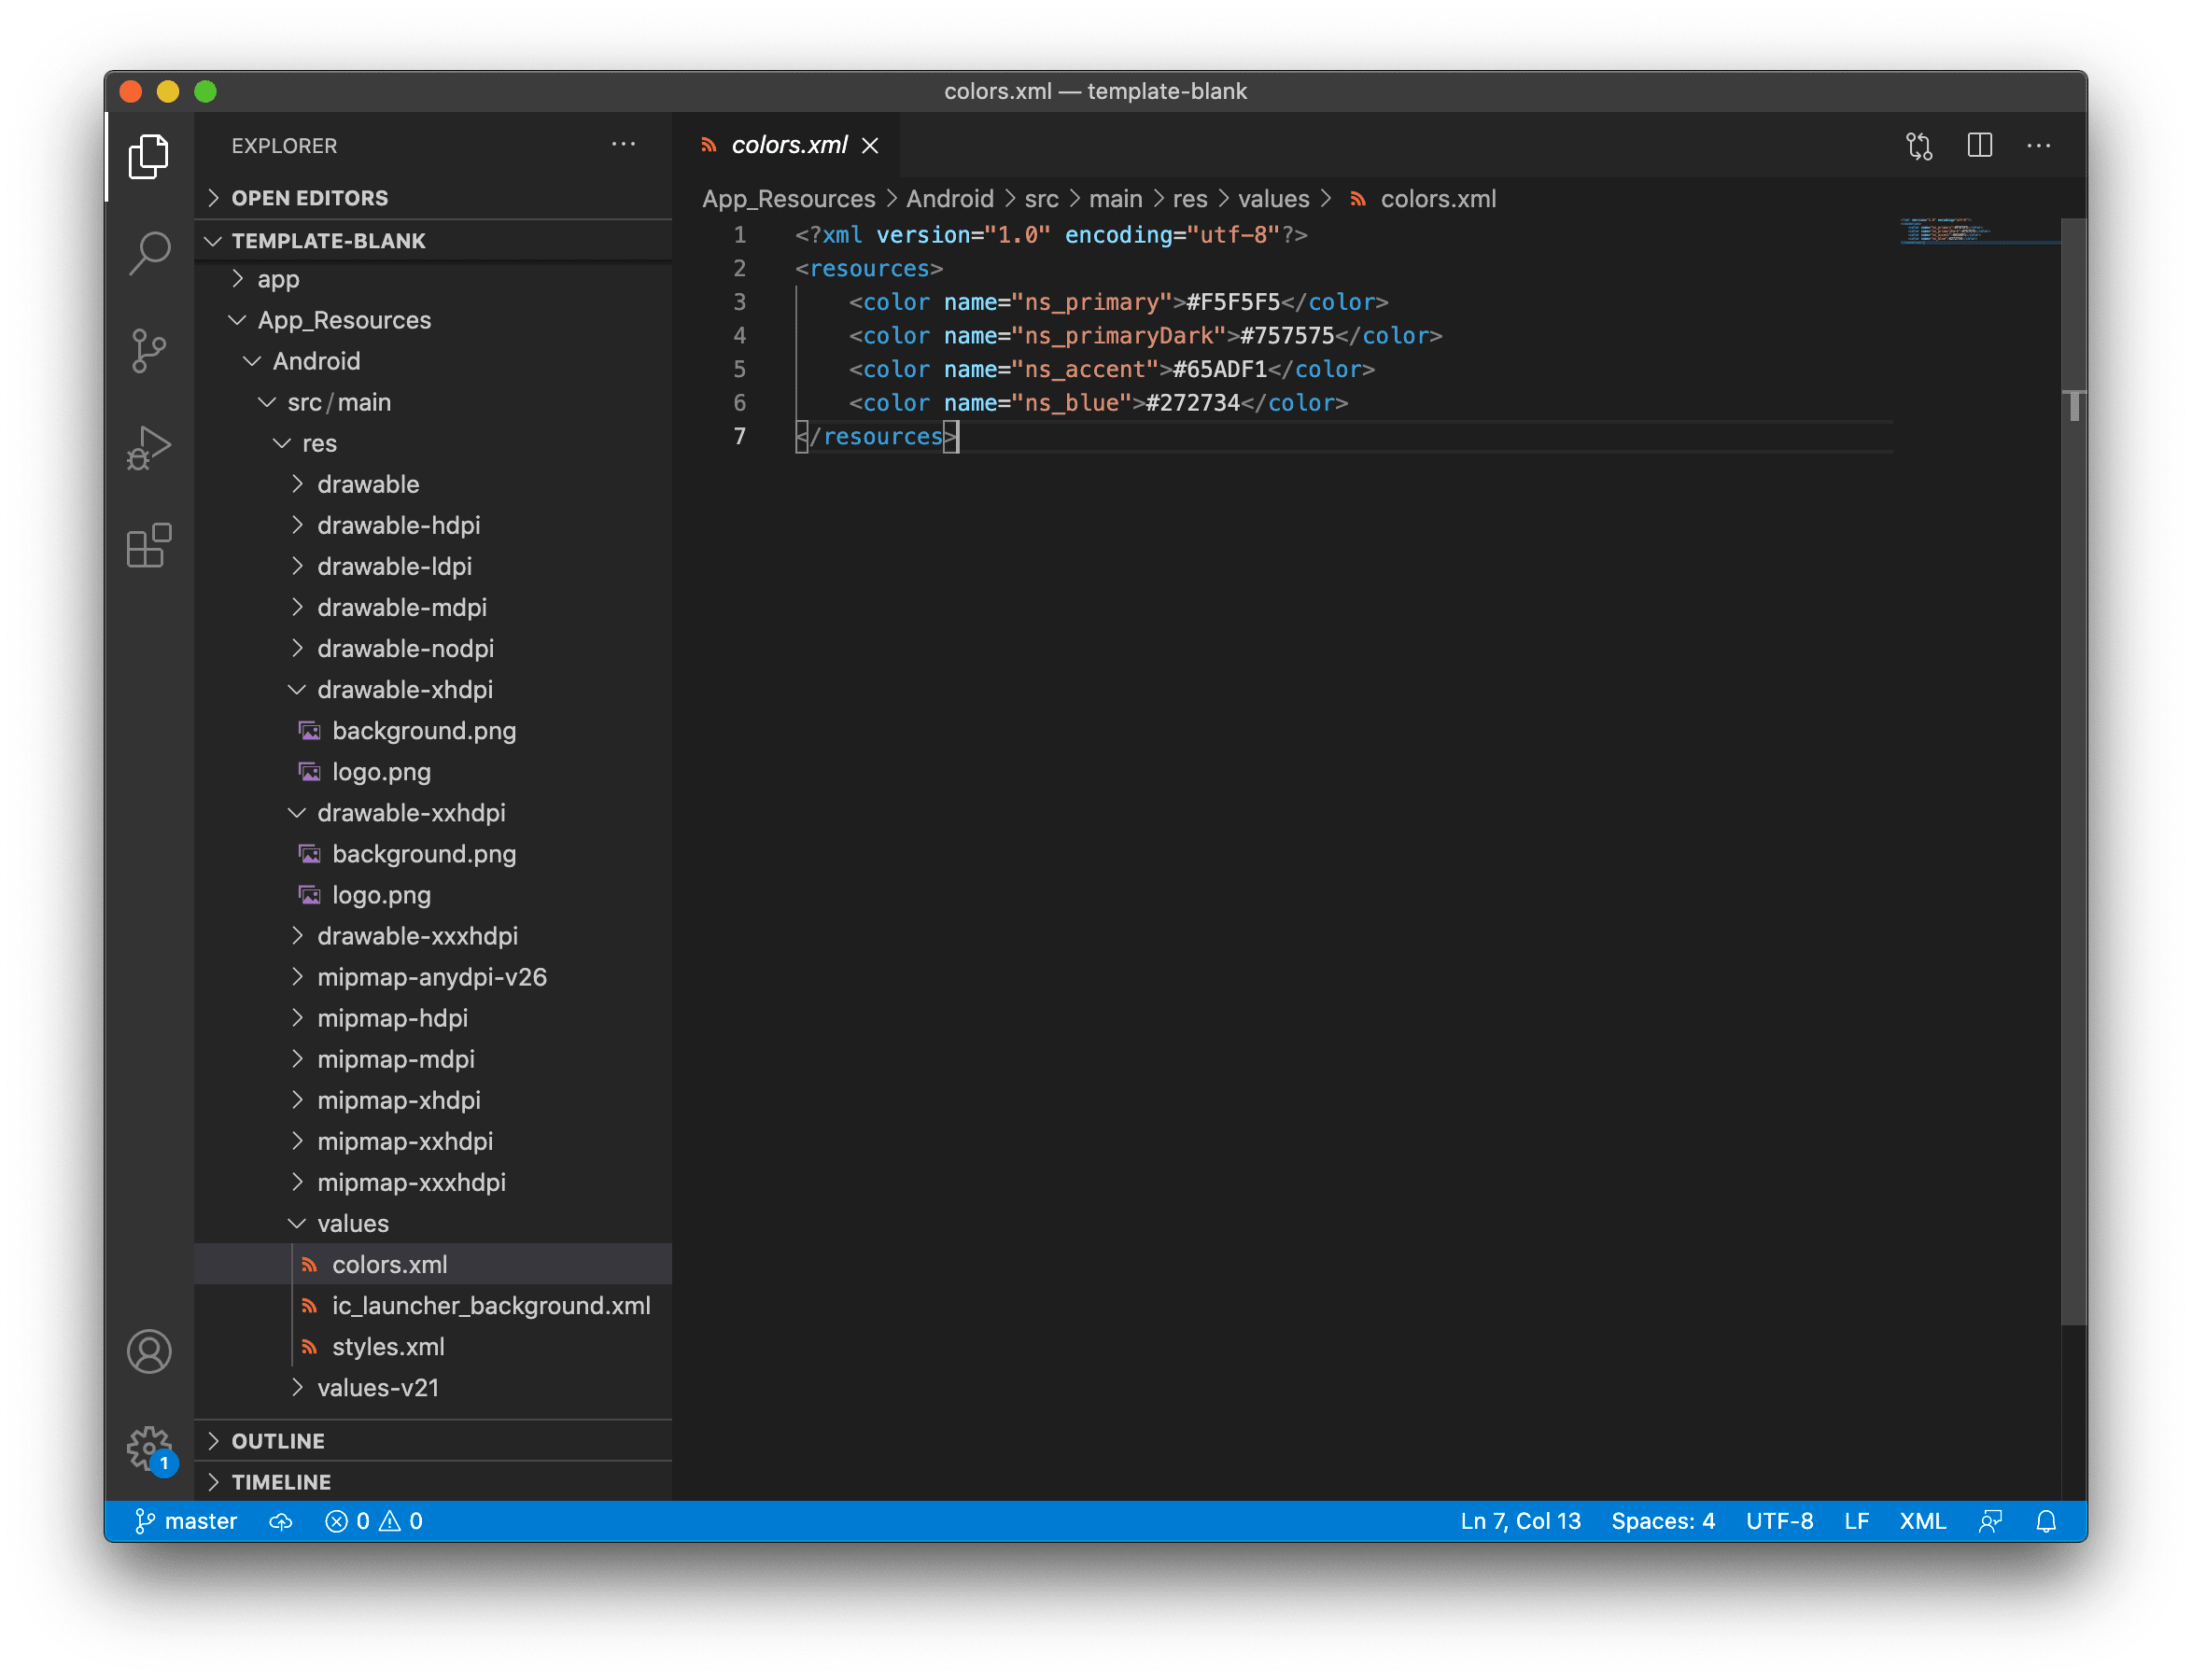Toggle the Explorer view in activity bar
This screenshot has width=2192, height=1680.
(149, 156)
